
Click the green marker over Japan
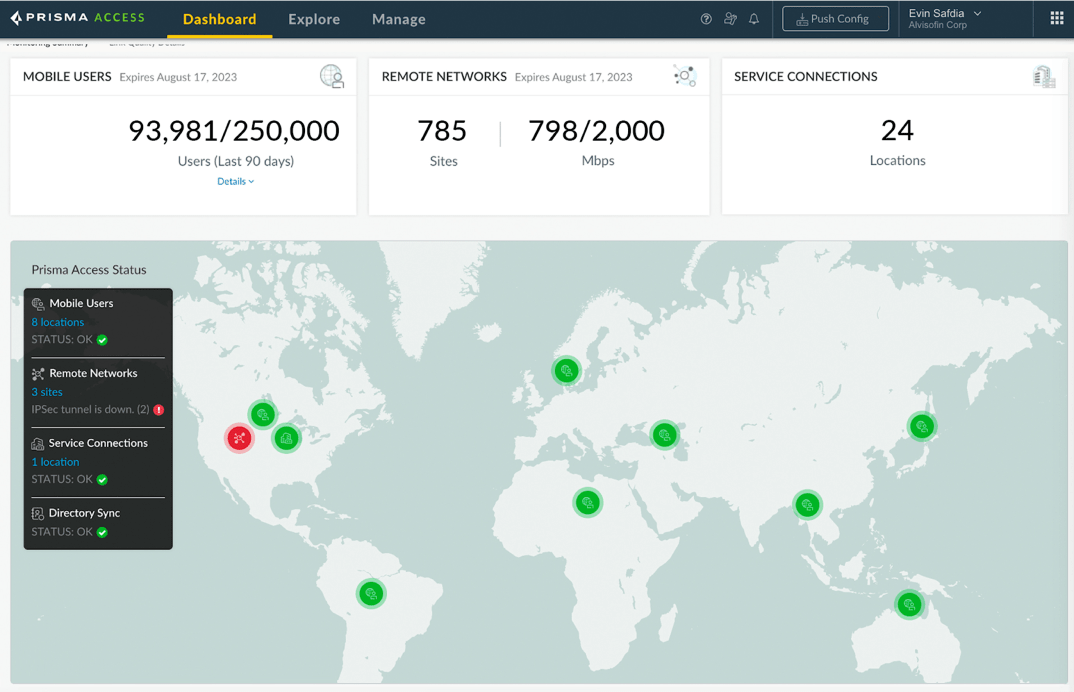click(x=921, y=427)
